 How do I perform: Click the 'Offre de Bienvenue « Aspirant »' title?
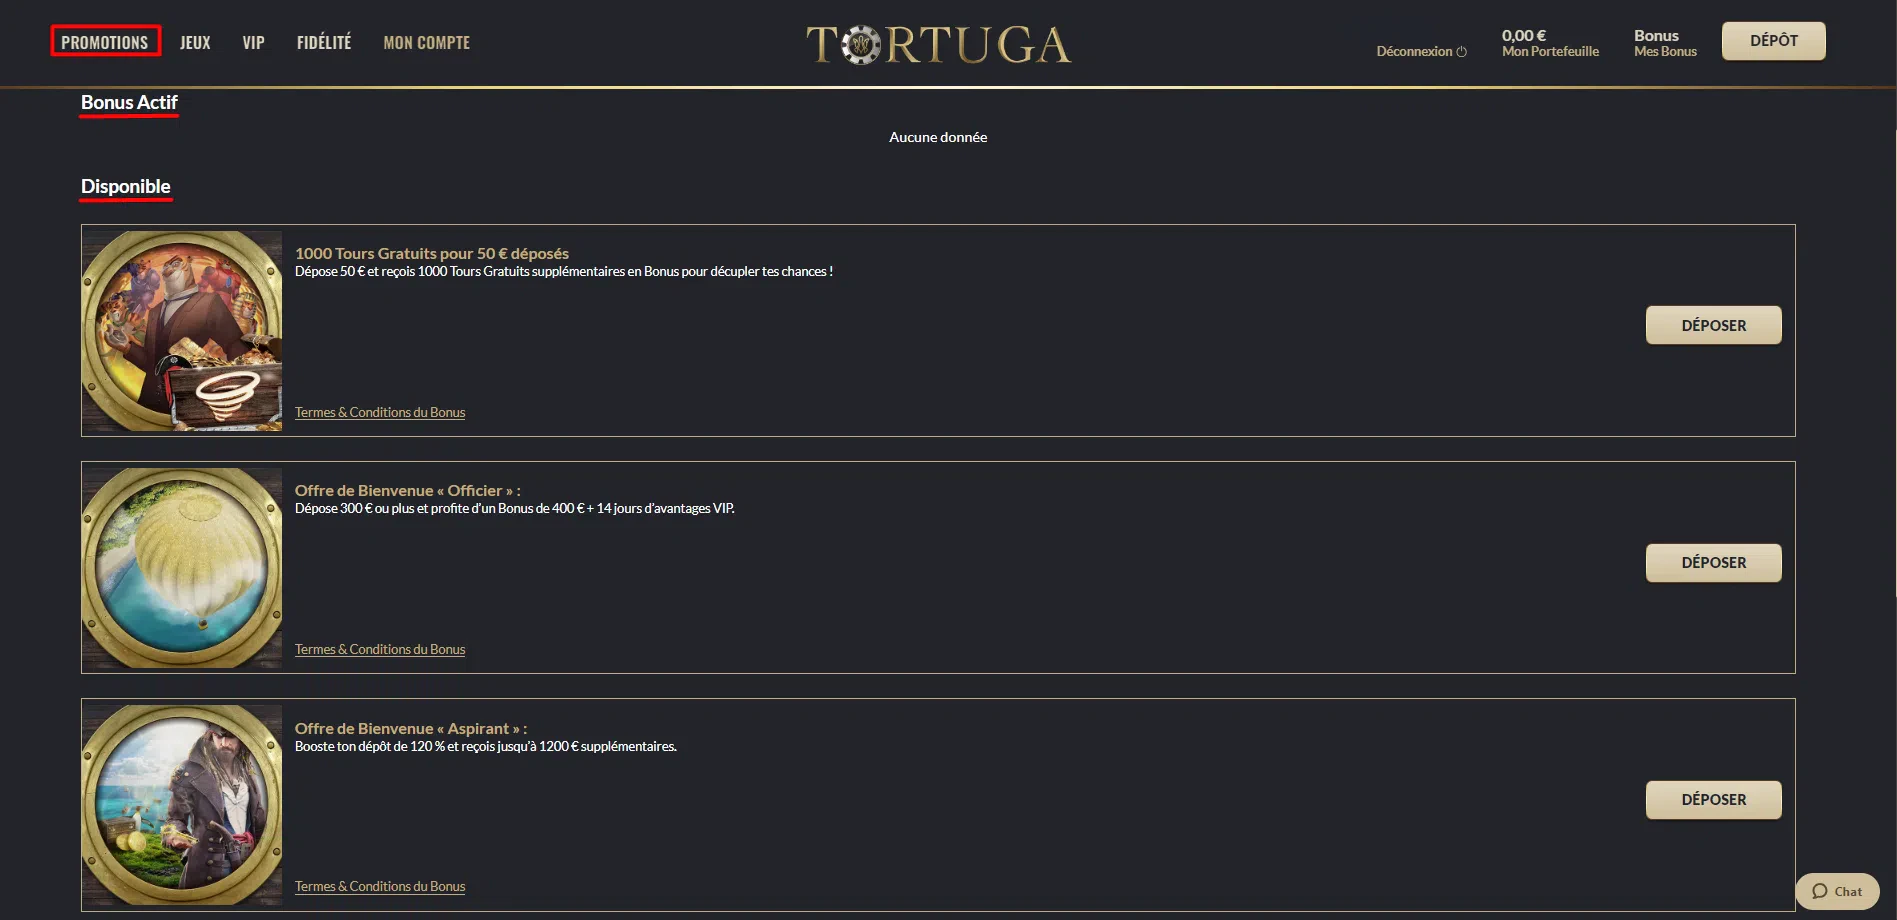[411, 729]
